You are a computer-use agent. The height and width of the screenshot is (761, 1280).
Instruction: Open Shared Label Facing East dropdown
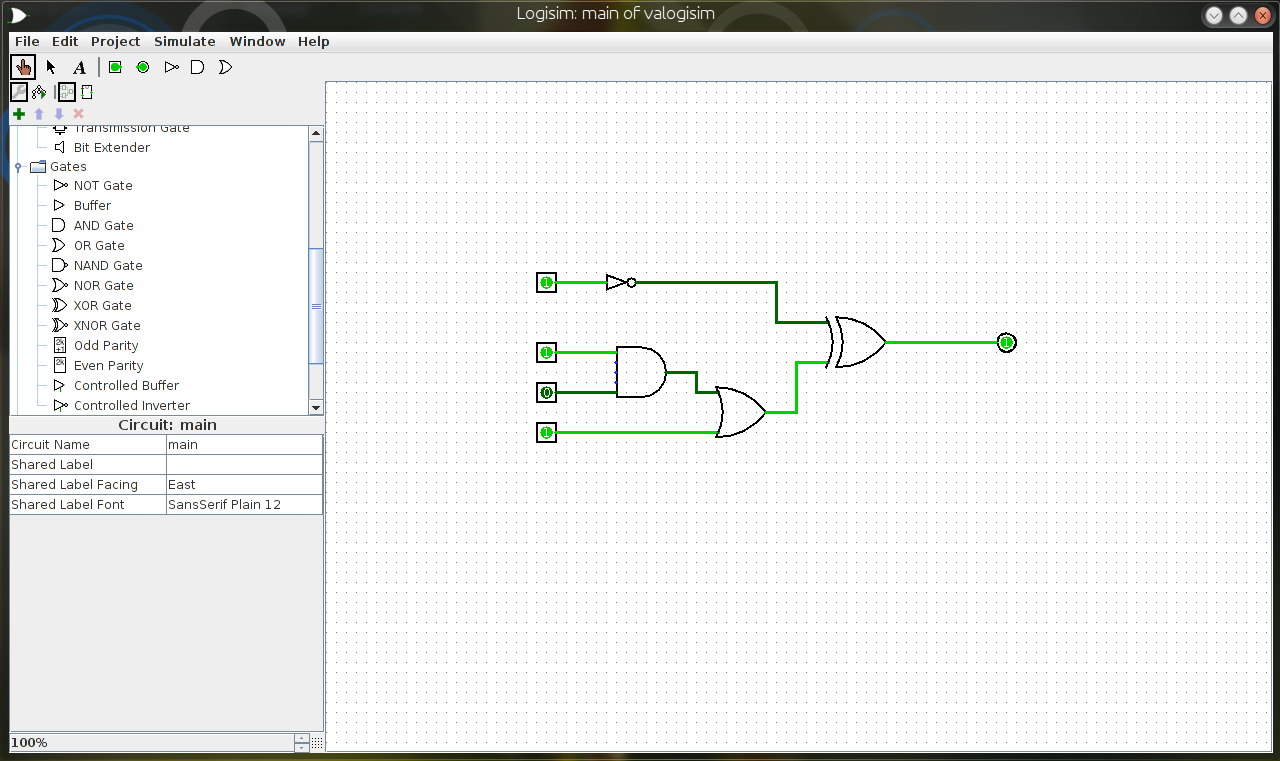pyautogui.click(x=244, y=484)
